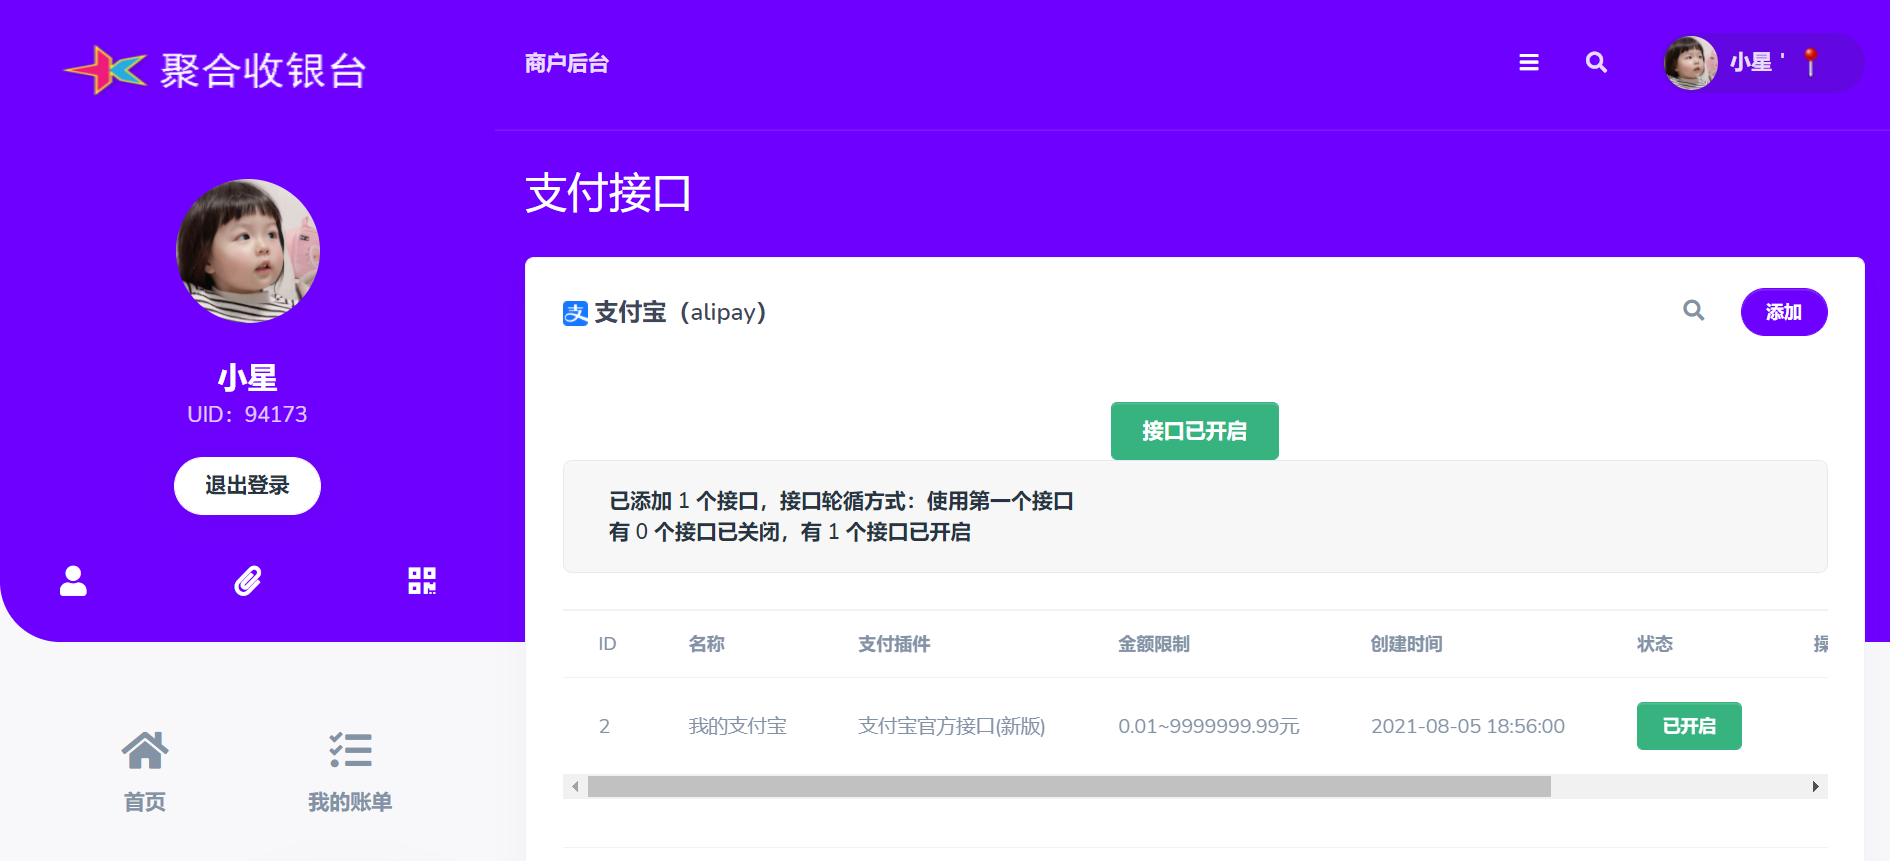Click the Alipay logo icon
This screenshot has height=861, width=1890.
(575, 313)
